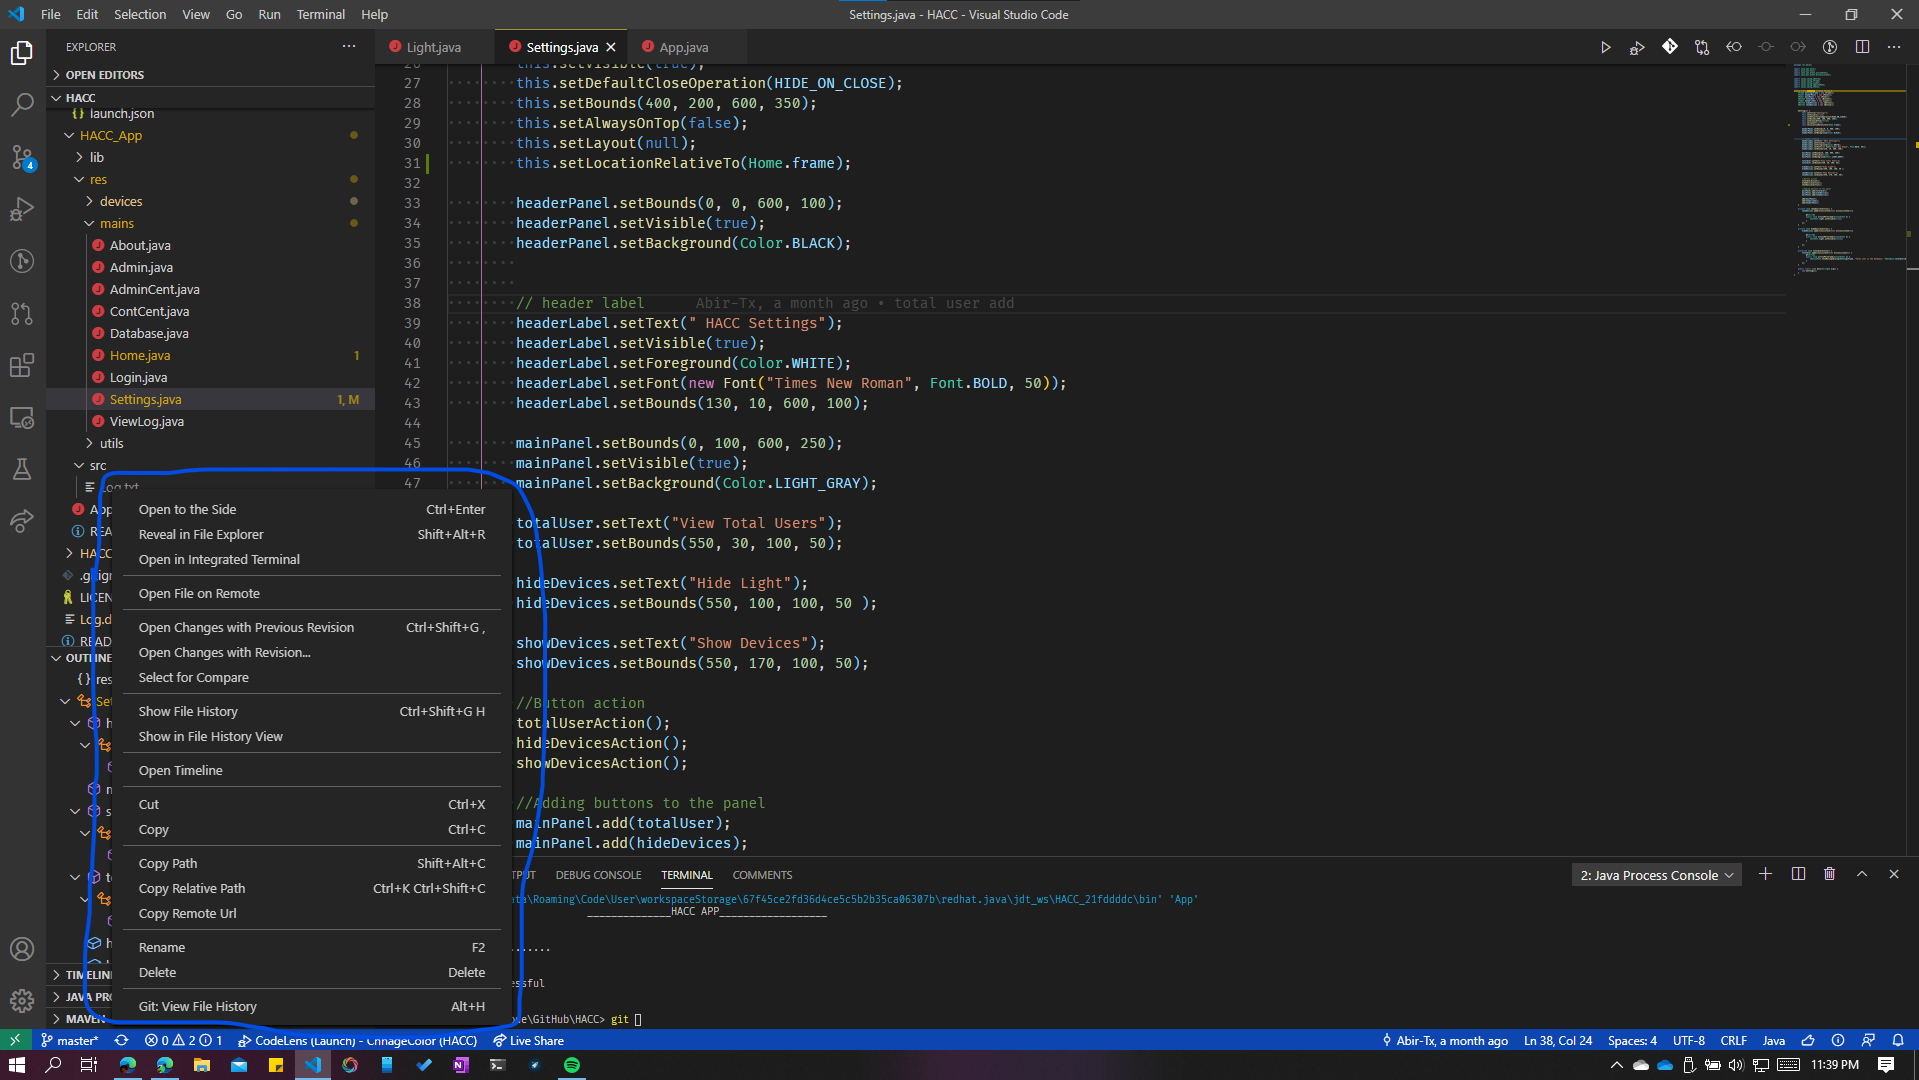Split the editor using the split icon
1919x1080 pixels.
coord(1861,46)
